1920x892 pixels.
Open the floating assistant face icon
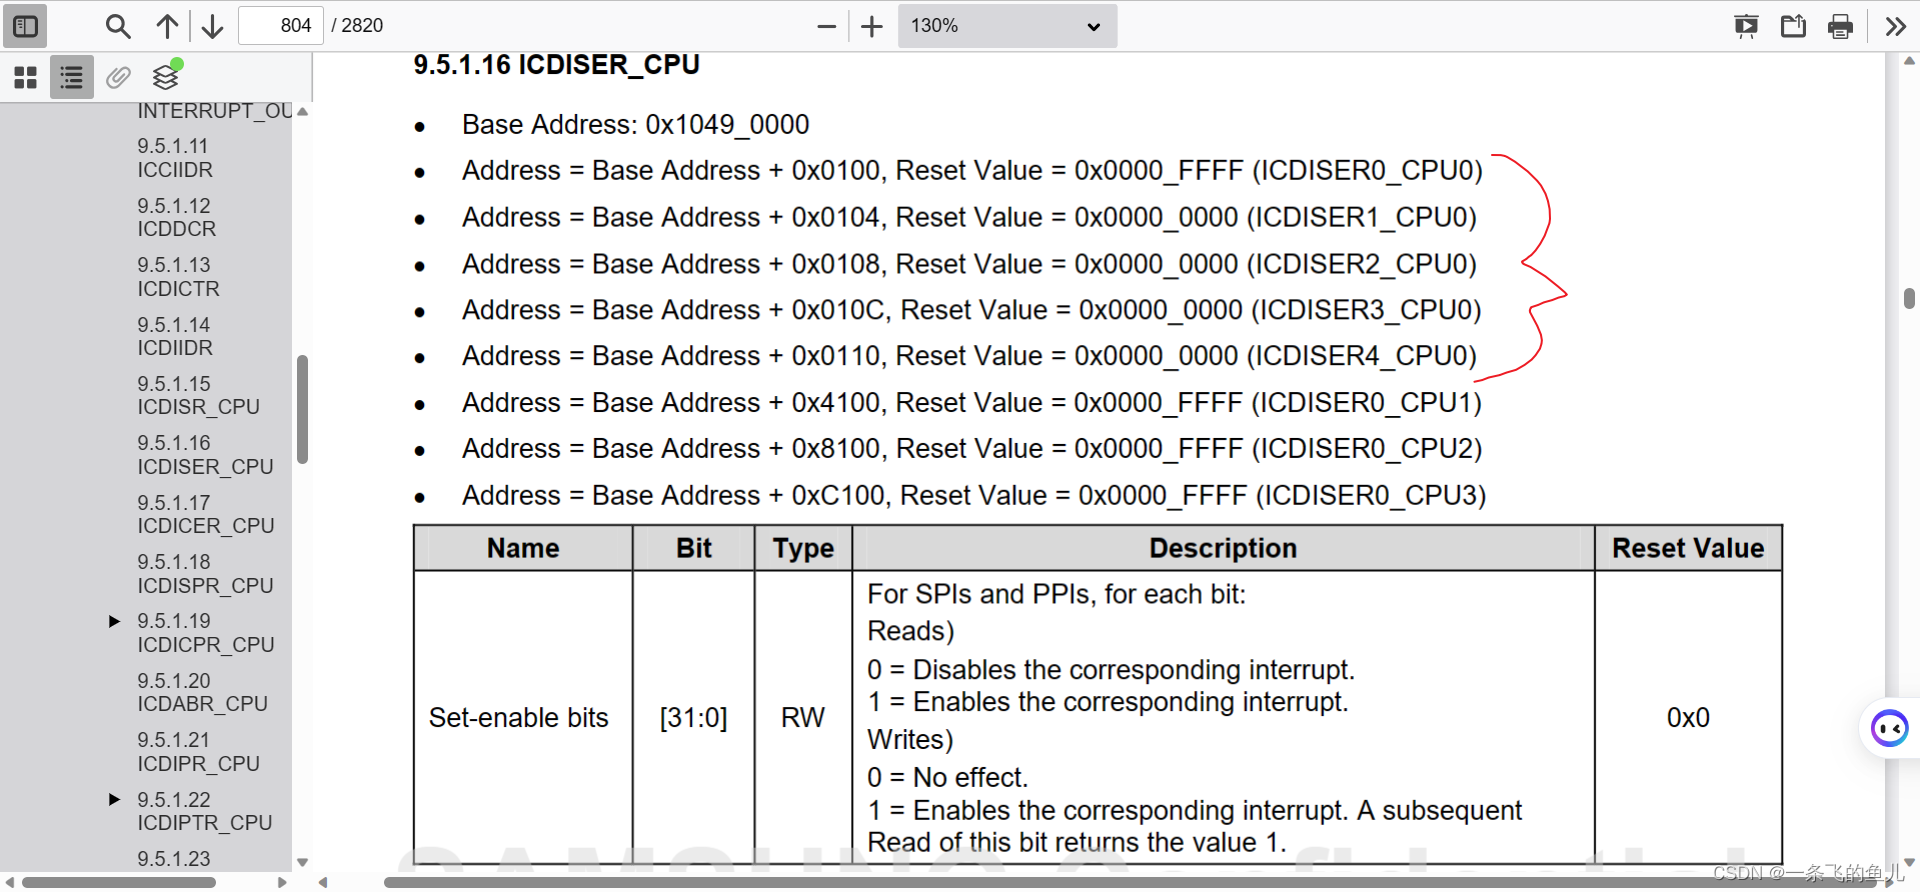tap(1890, 728)
